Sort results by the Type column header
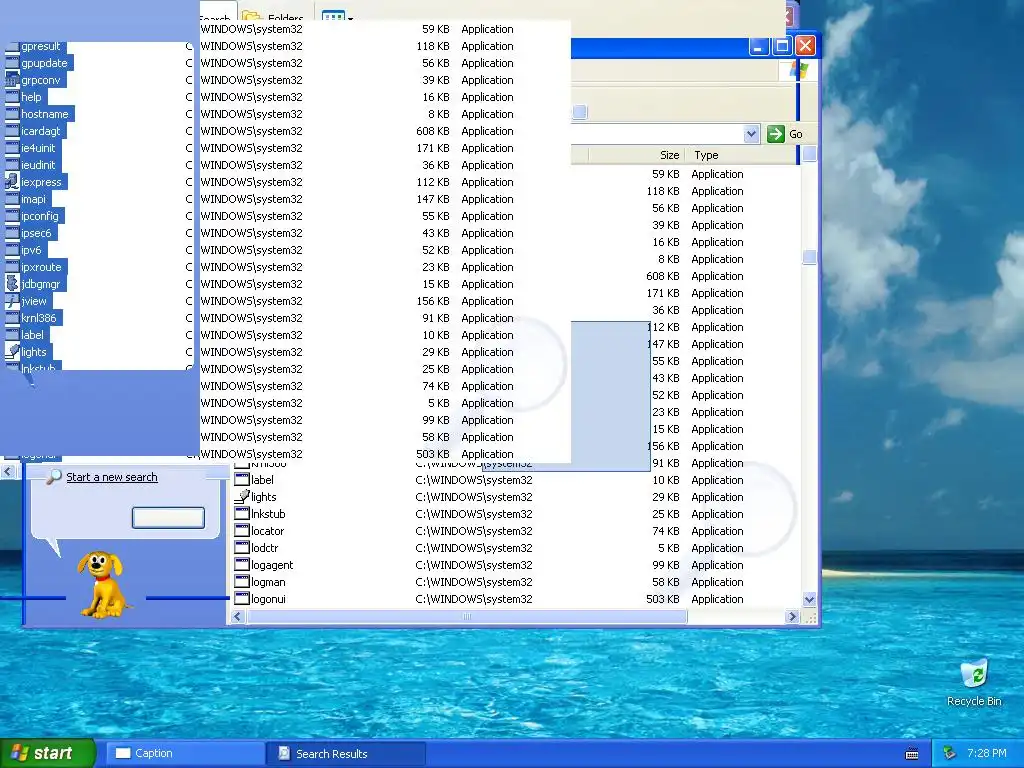The image size is (1024, 768). tap(740, 155)
